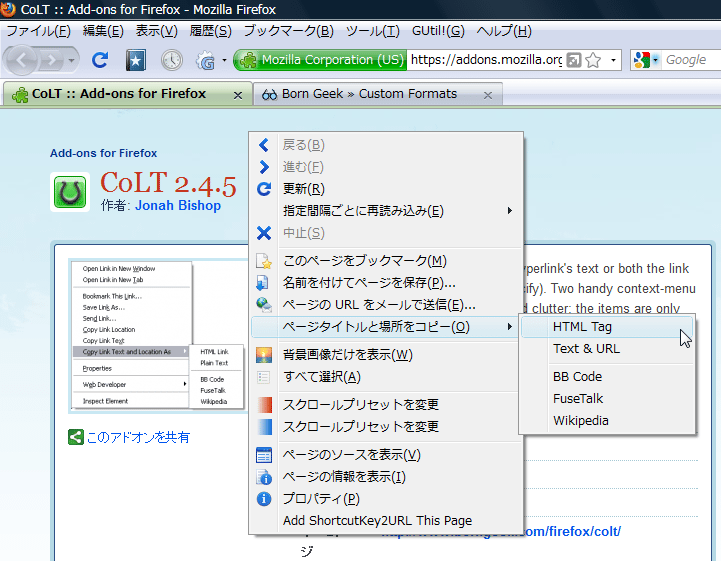Screen dimensions: 721x561
Task: Click the GUtil gear toolbar icon
Action: pyautogui.click(x=206, y=60)
